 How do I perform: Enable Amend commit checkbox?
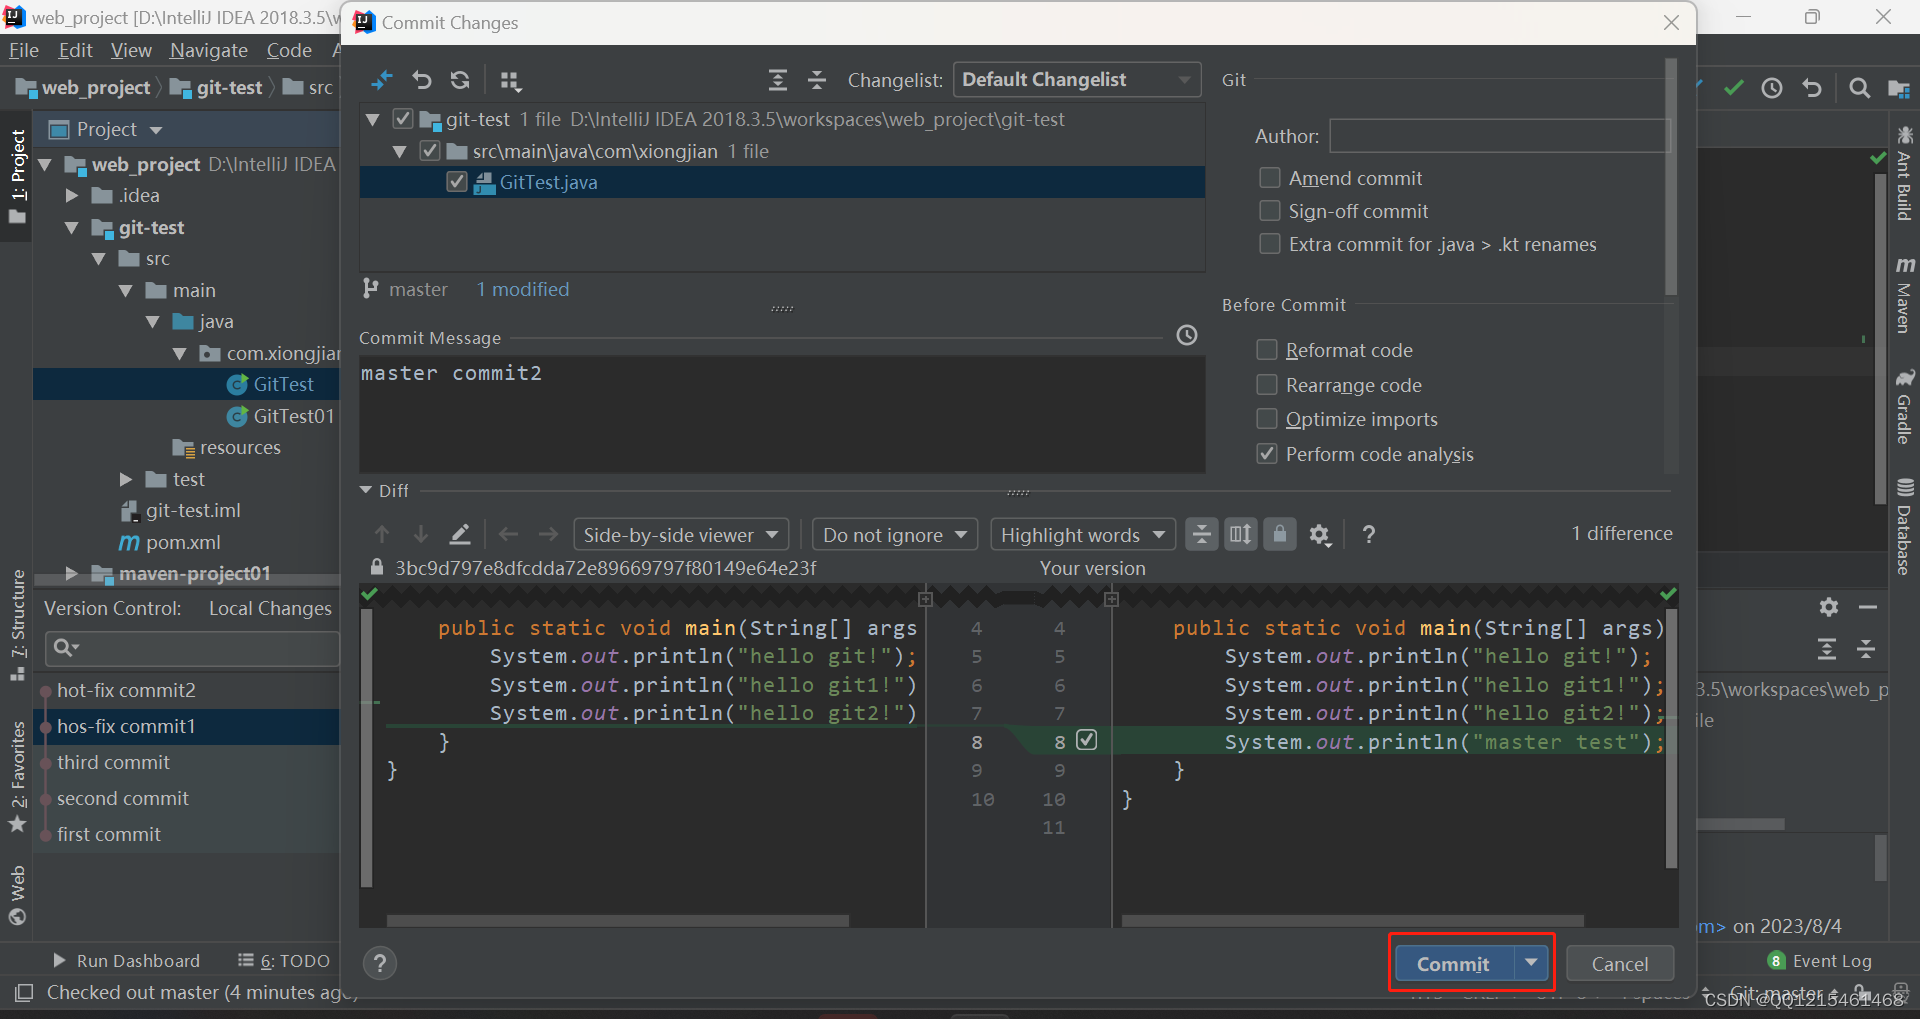(x=1270, y=178)
